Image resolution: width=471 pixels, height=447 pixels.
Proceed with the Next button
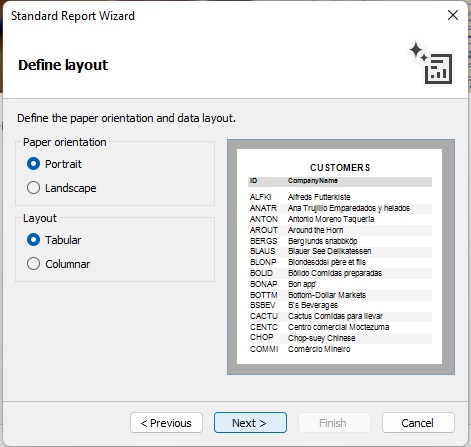point(250,423)
